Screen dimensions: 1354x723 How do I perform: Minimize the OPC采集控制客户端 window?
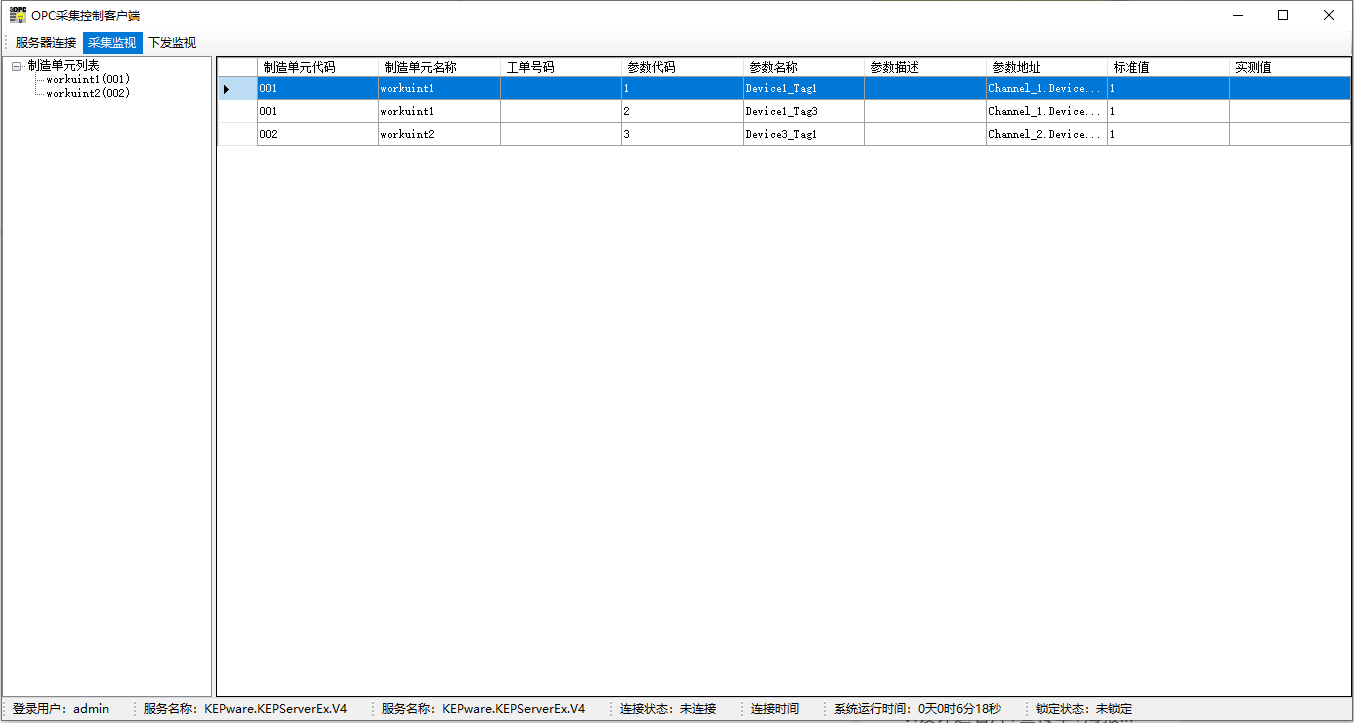point(1238,15)
